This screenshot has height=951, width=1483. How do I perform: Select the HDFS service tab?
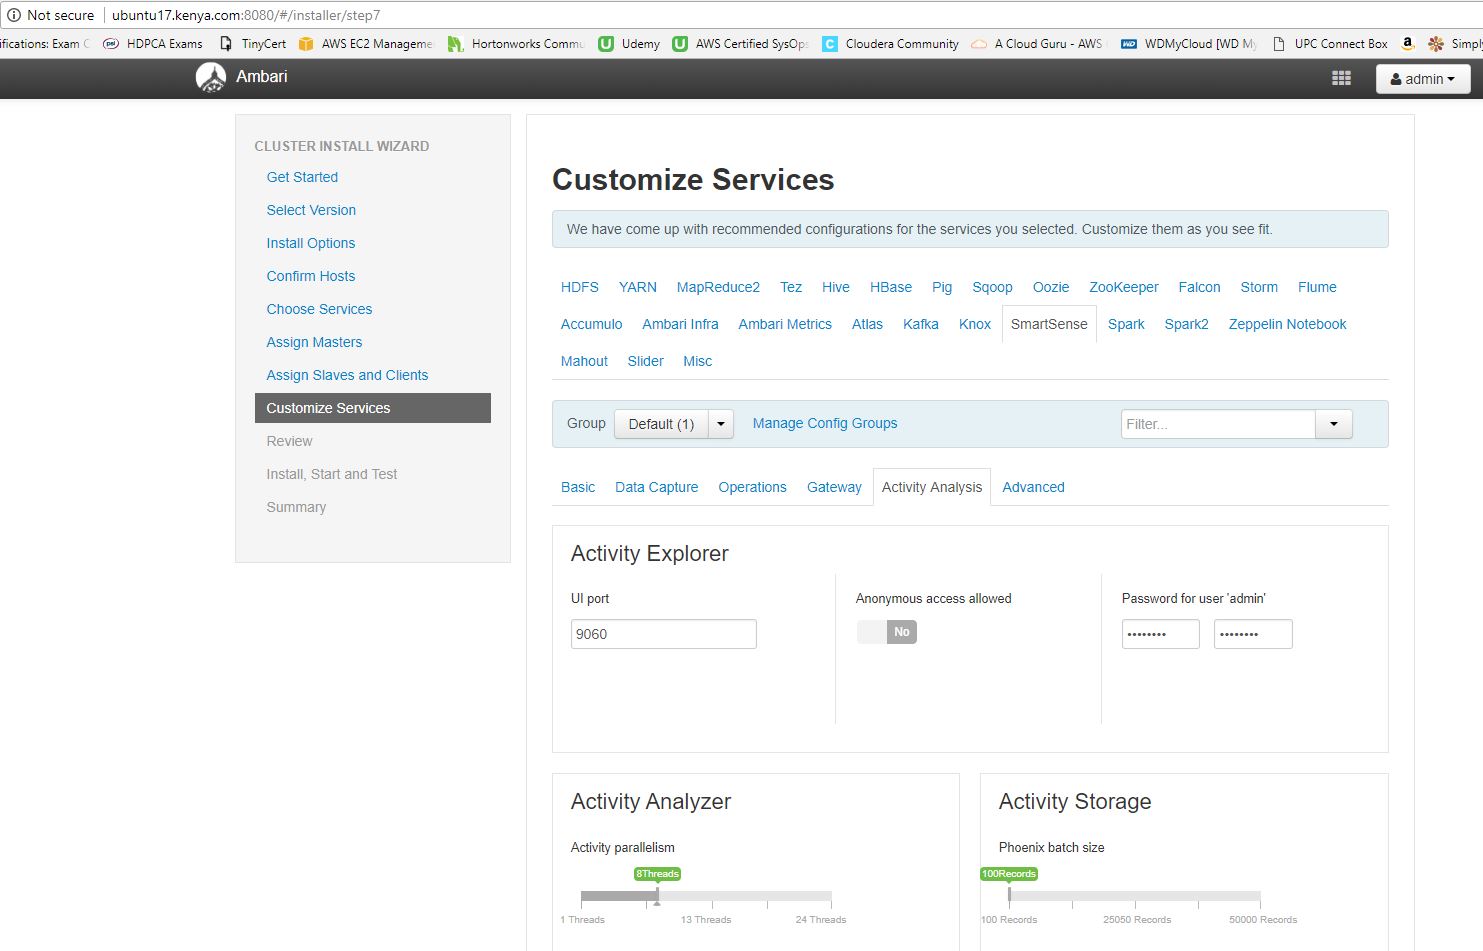pyautogui.click(x=579, y=287)
